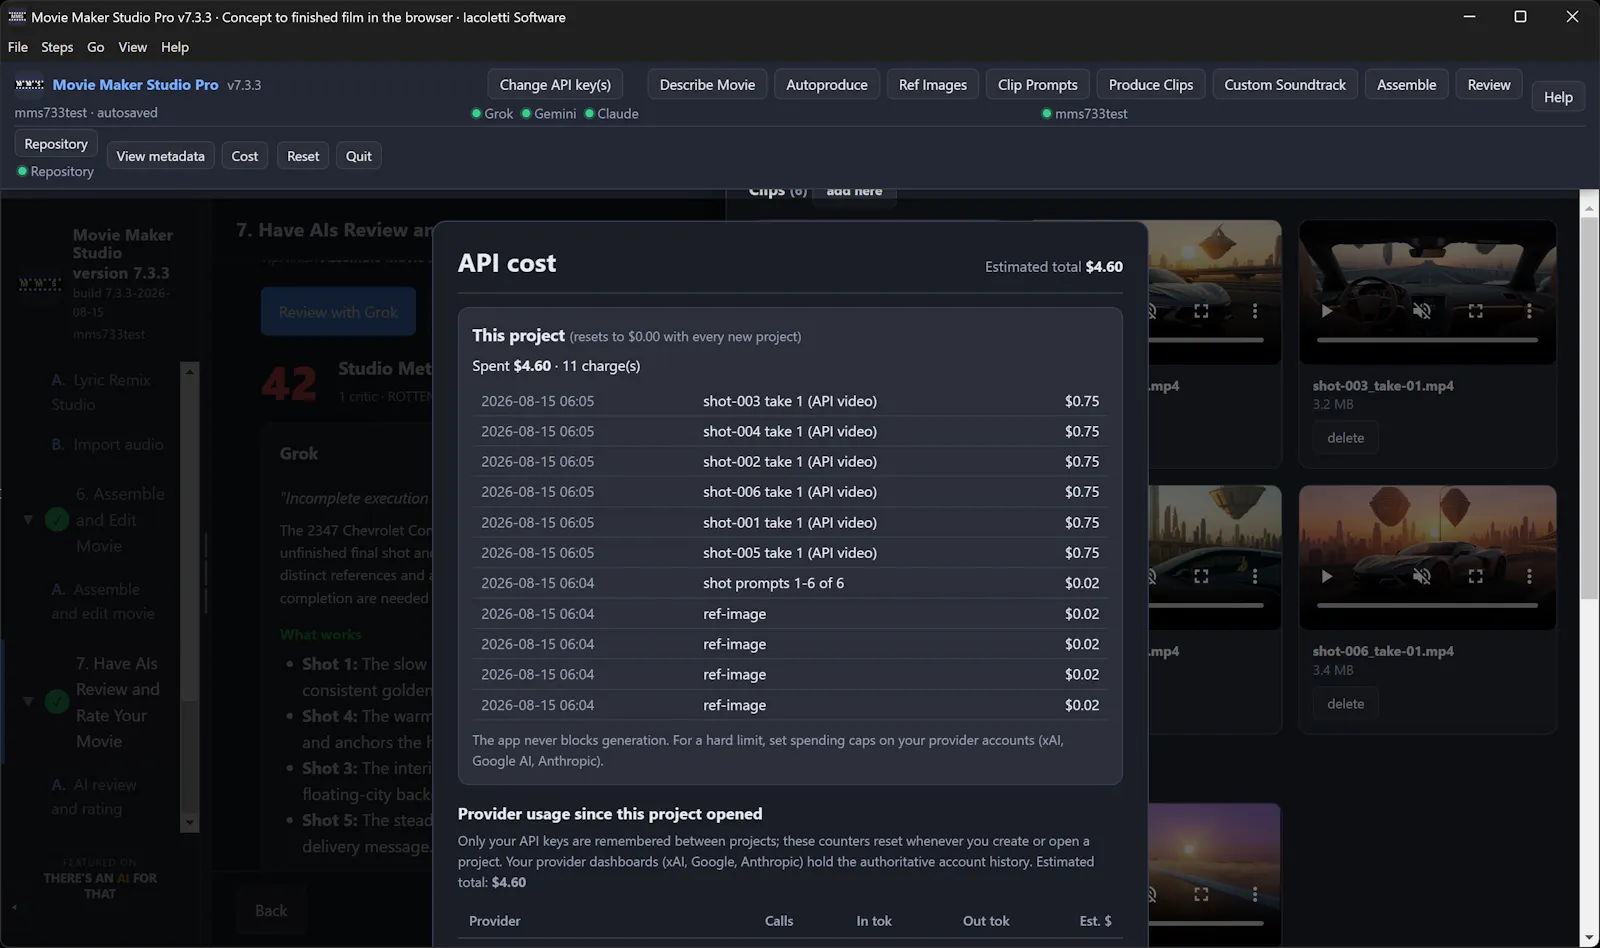This screenshot has height=948, width=1600.
Task: Open the Review step
Action: (1489, 85)
